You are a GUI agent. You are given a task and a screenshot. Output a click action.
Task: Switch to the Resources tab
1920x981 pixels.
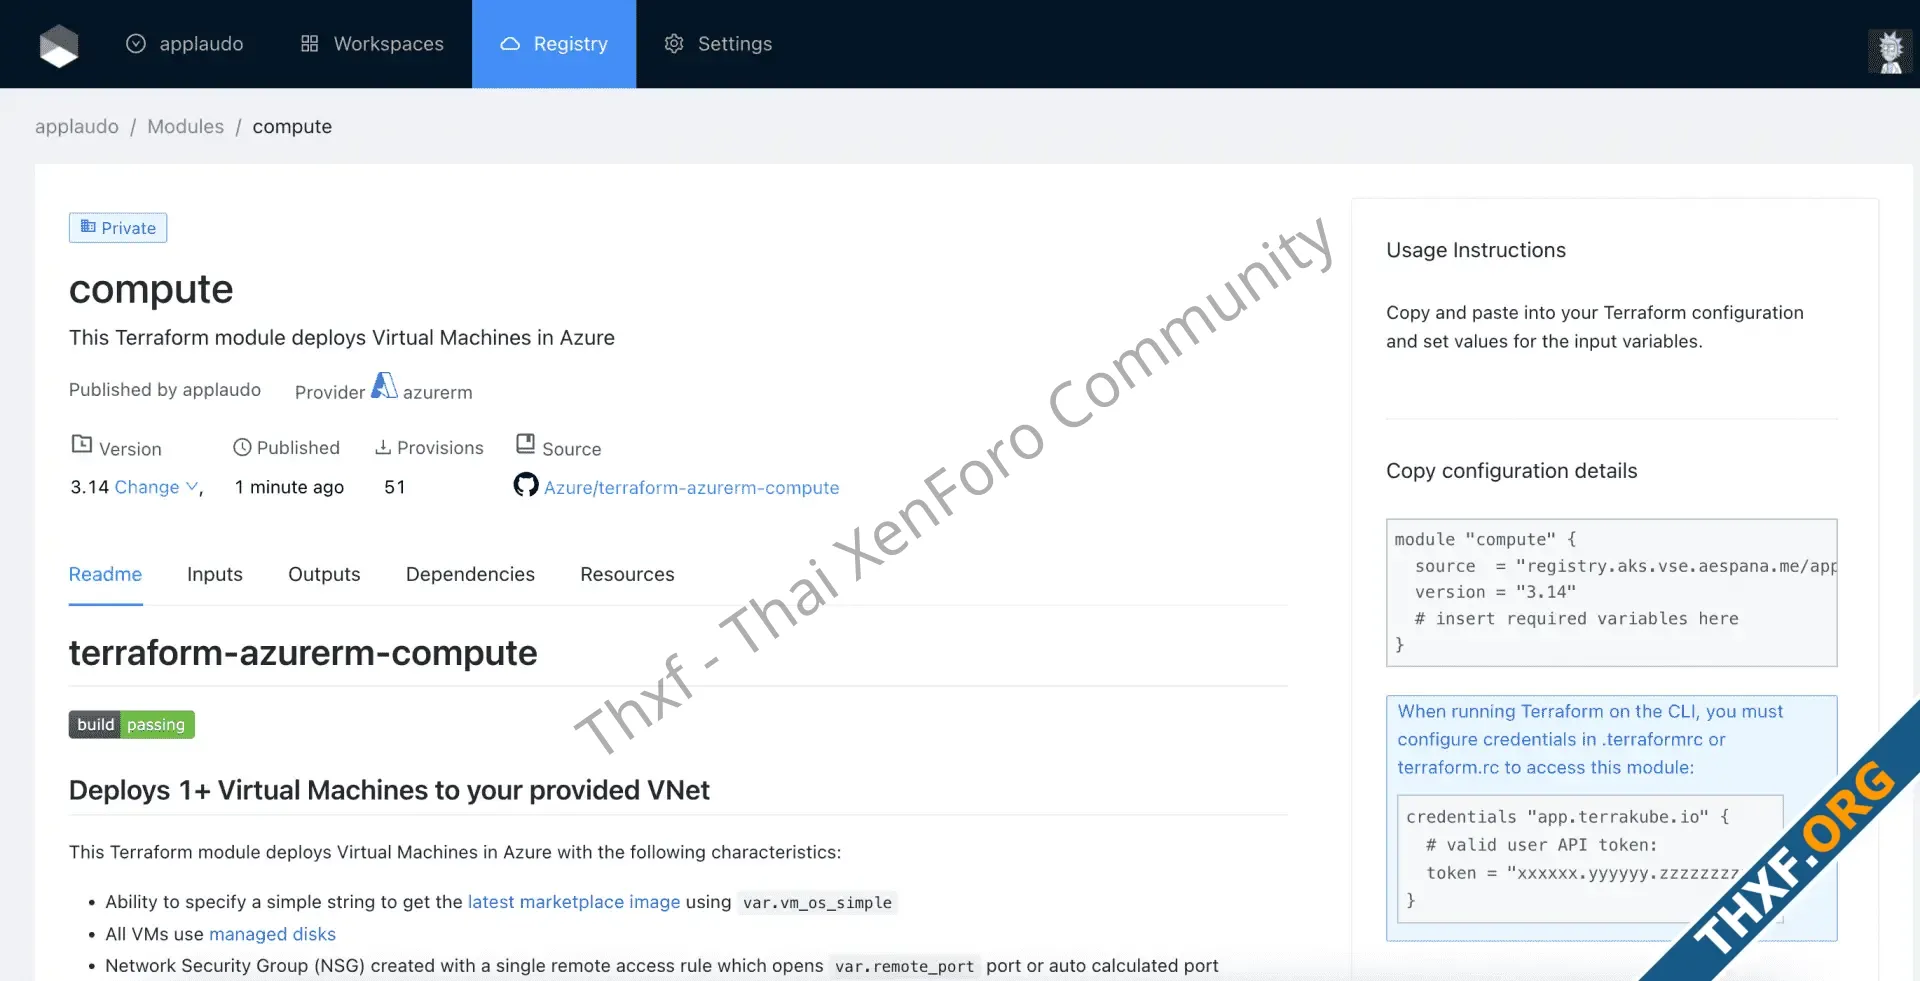(627, 574)
